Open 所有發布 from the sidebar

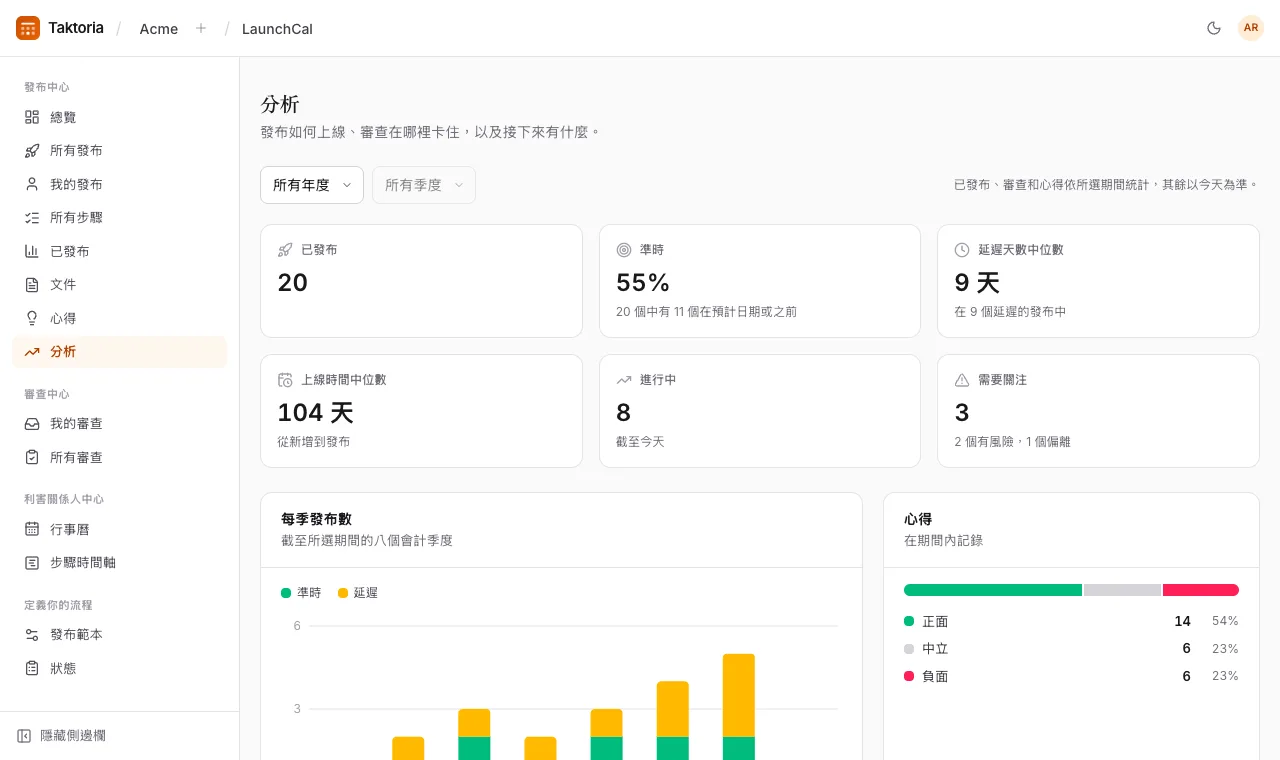coord(120,151)
